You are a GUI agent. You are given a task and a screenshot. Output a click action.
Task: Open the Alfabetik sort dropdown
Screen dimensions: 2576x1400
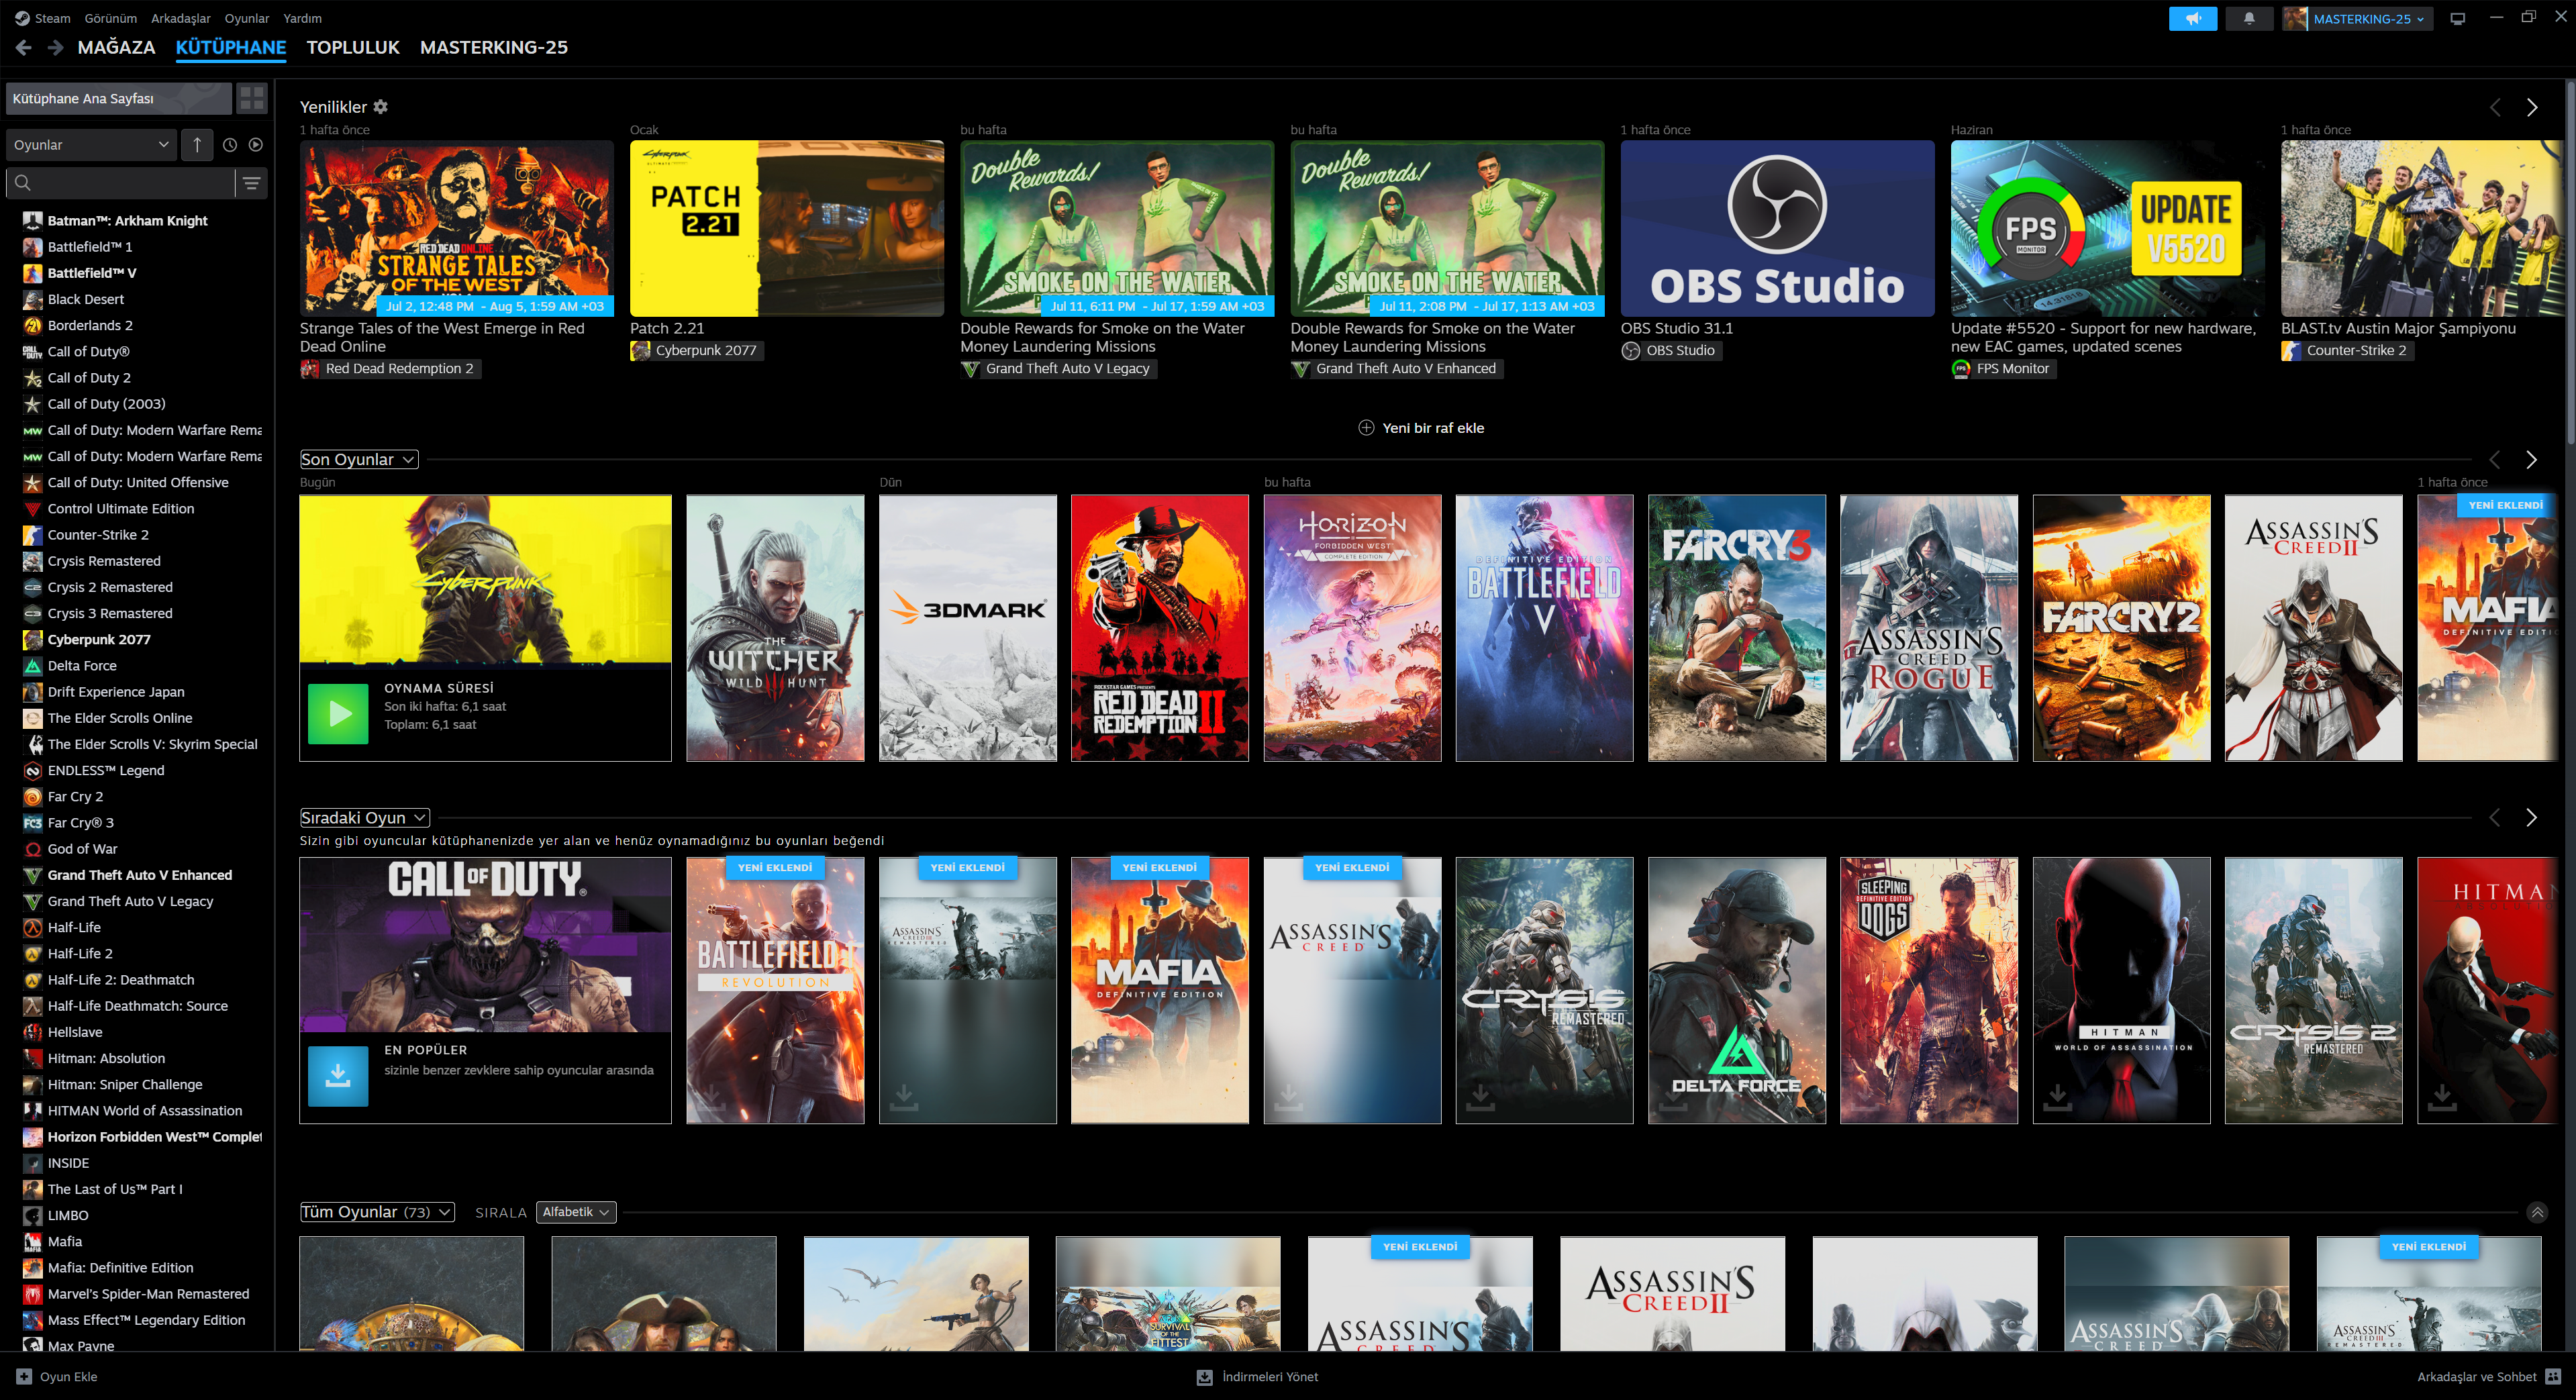click(576, 1212)
